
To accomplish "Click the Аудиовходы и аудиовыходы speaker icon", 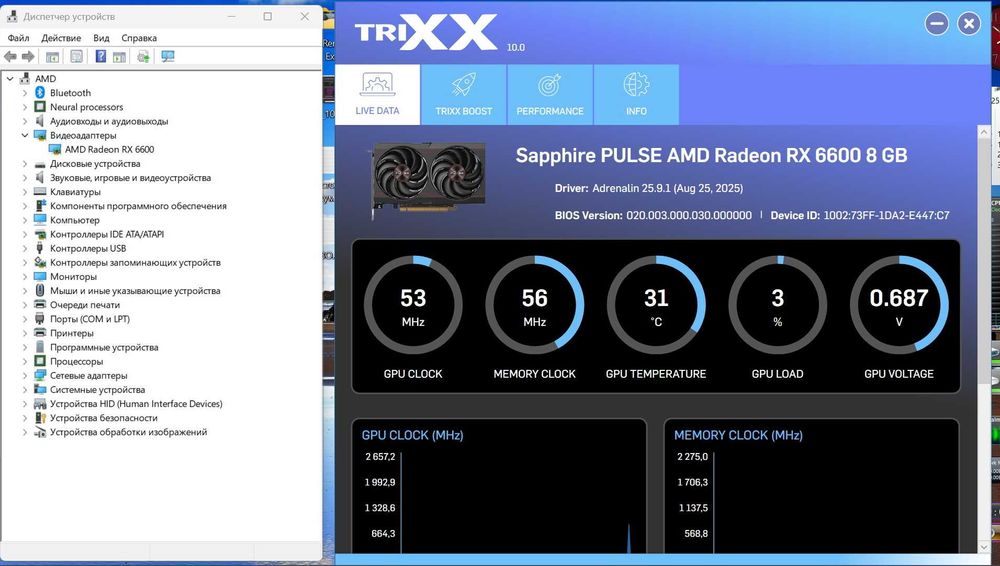I will (40, 121).
